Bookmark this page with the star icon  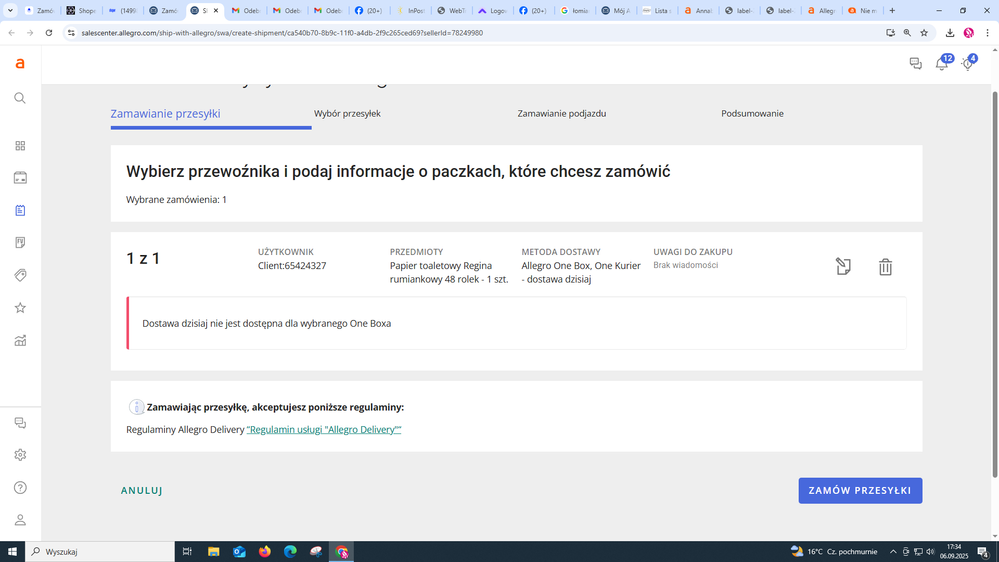click(924, 32)
